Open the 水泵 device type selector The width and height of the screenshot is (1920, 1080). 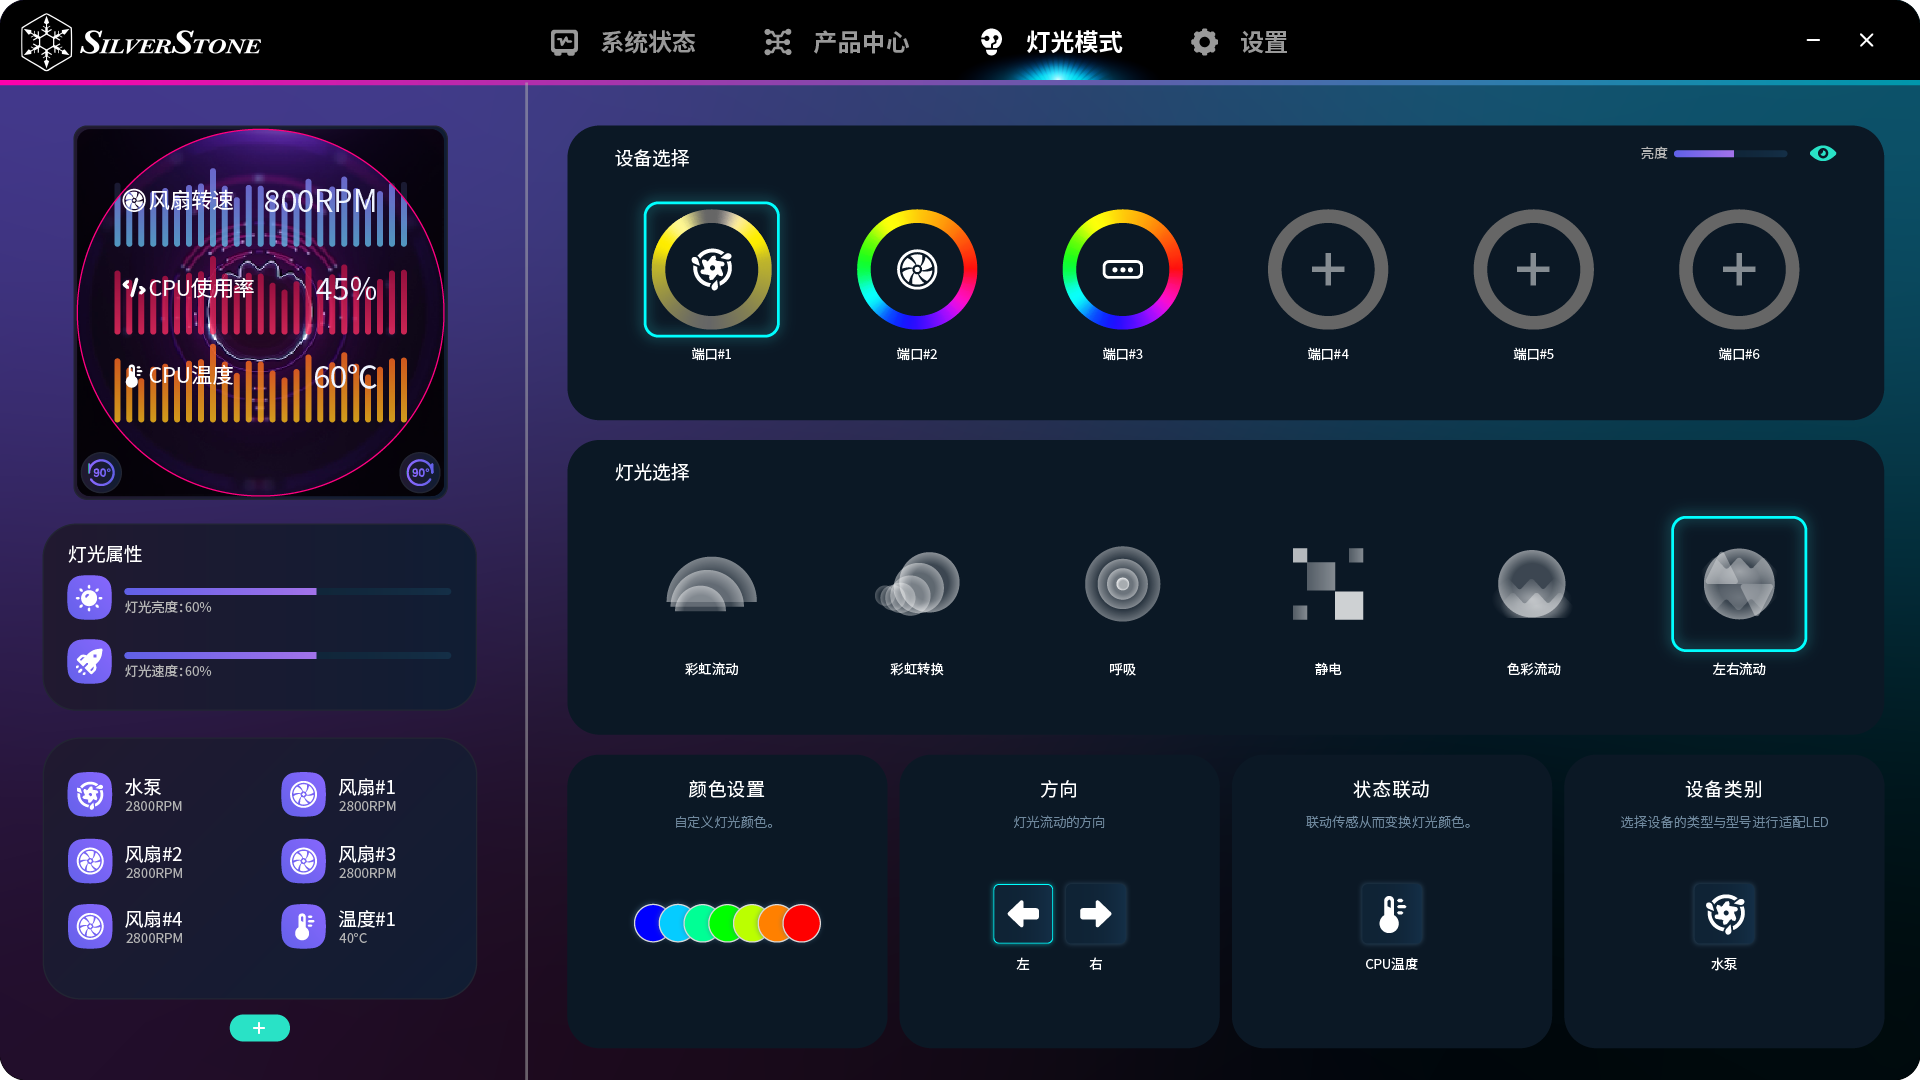[1724, 913]
